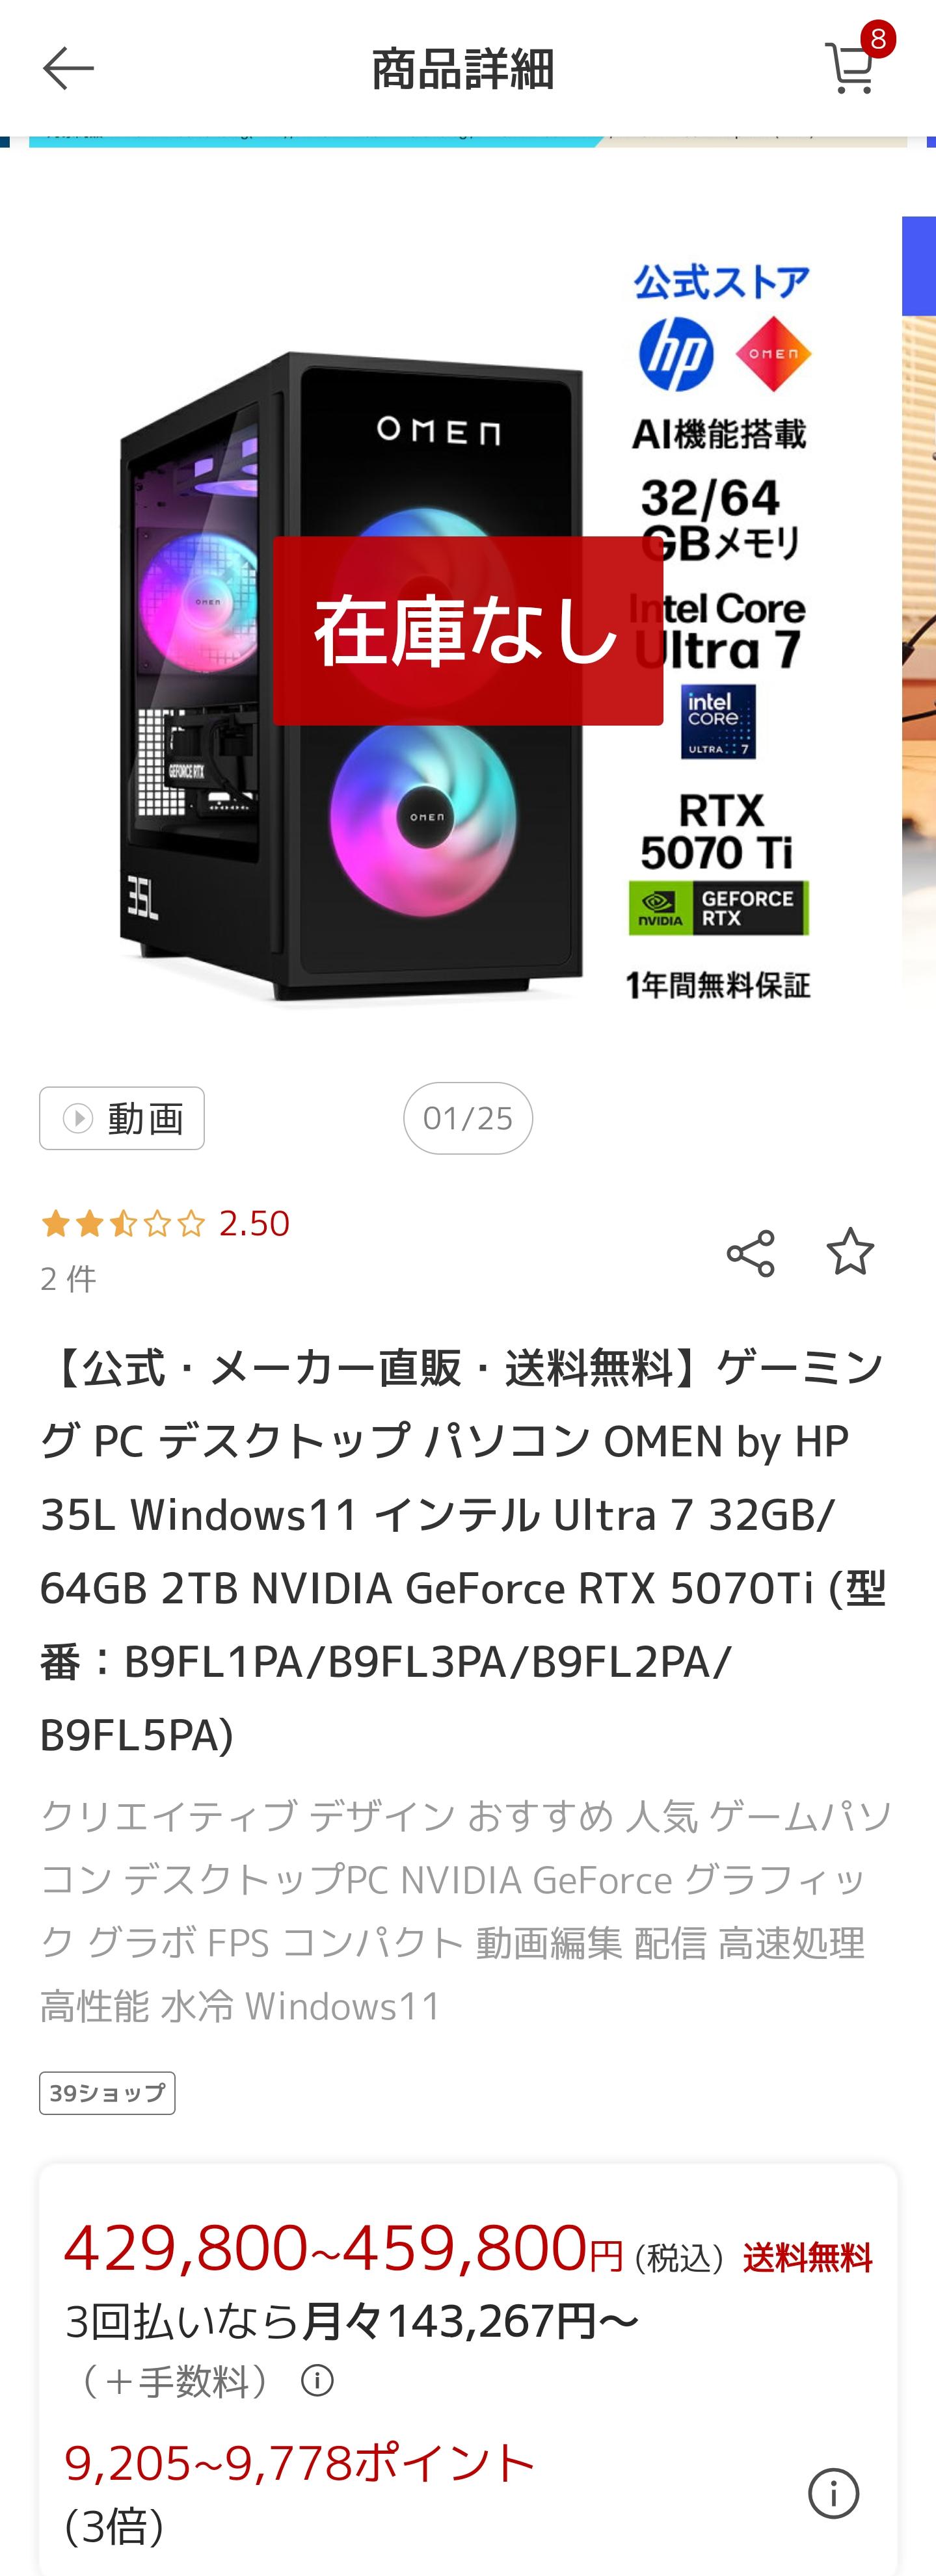The image size is (936, 2576).
Task: Share this product using the share icon
Action: (750, 1253)
